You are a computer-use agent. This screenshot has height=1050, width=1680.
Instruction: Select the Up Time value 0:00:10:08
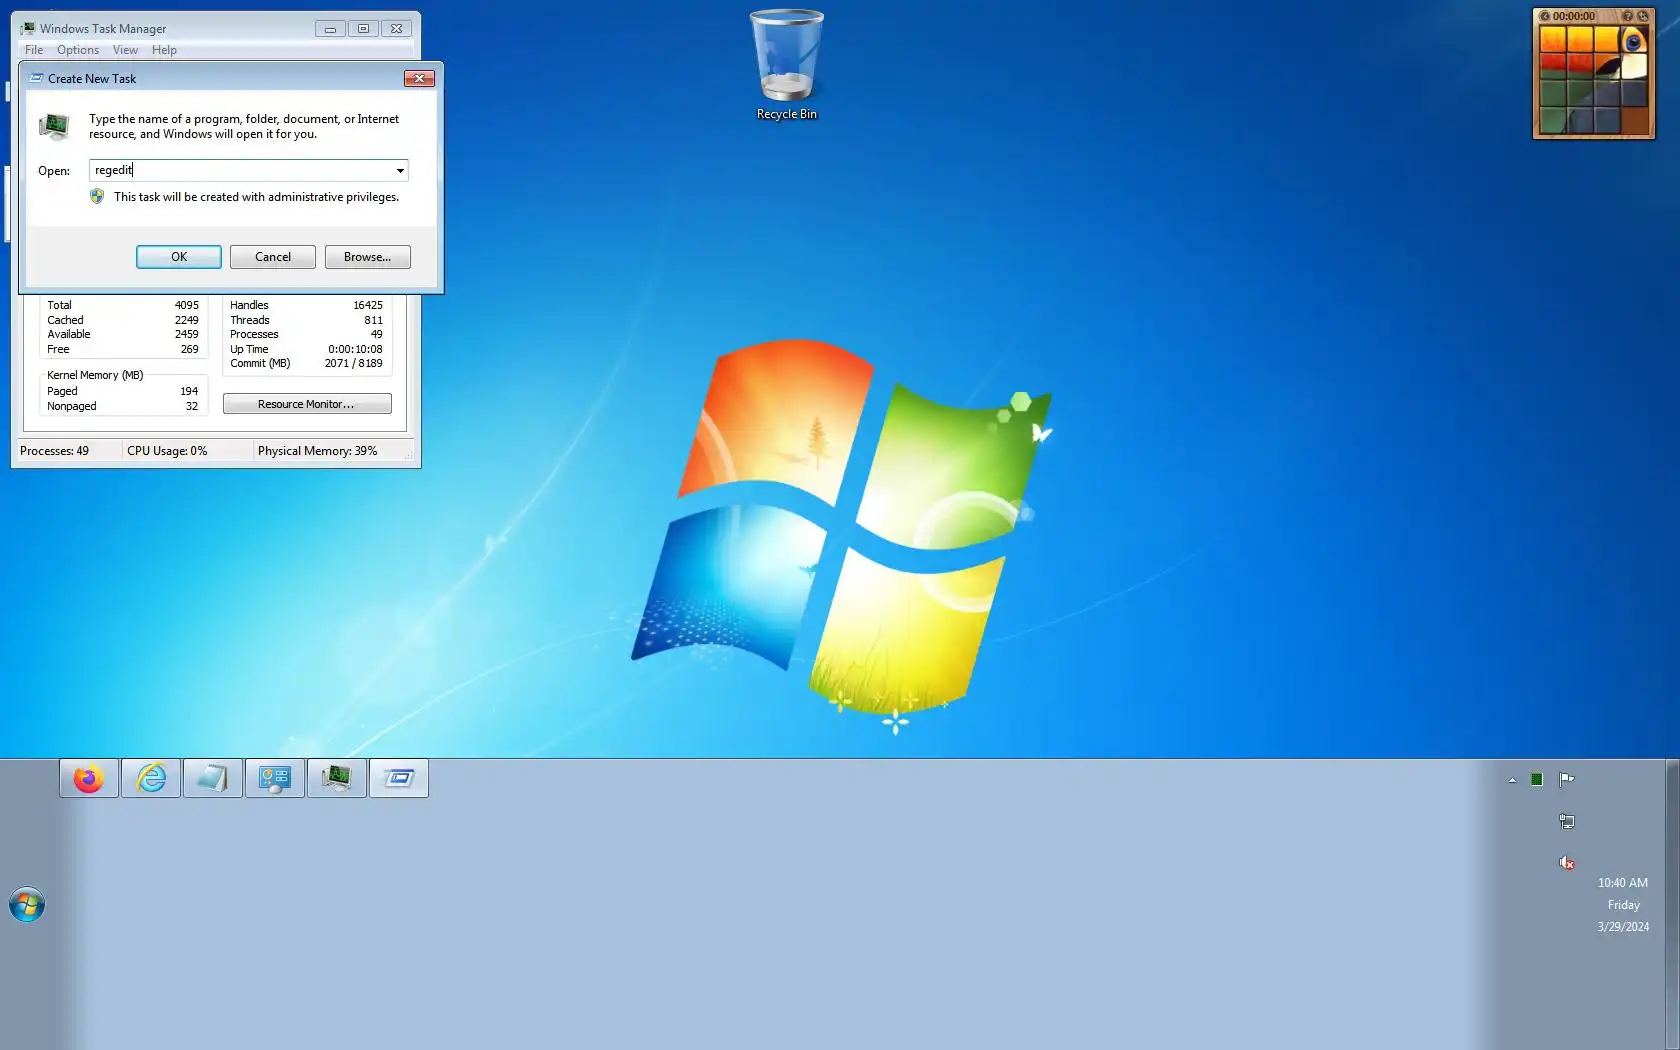[x=355, y=350]
